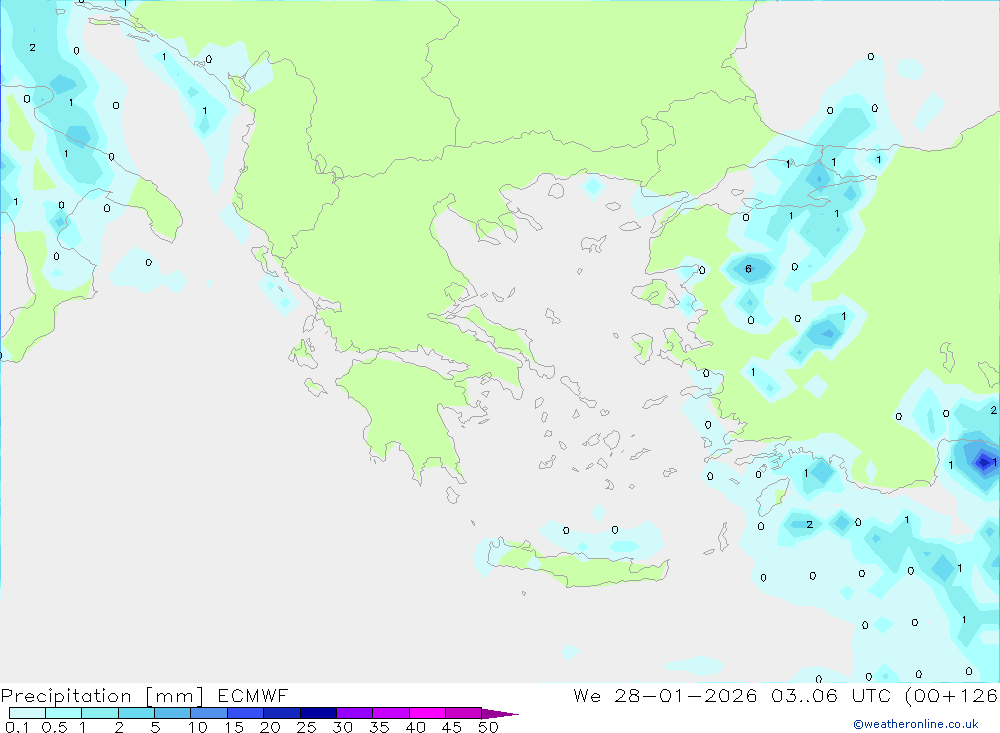The image size is (1000, 733).
Task: Pick the 10–15 mm blue legend swatch
Action: coord(209,713)
